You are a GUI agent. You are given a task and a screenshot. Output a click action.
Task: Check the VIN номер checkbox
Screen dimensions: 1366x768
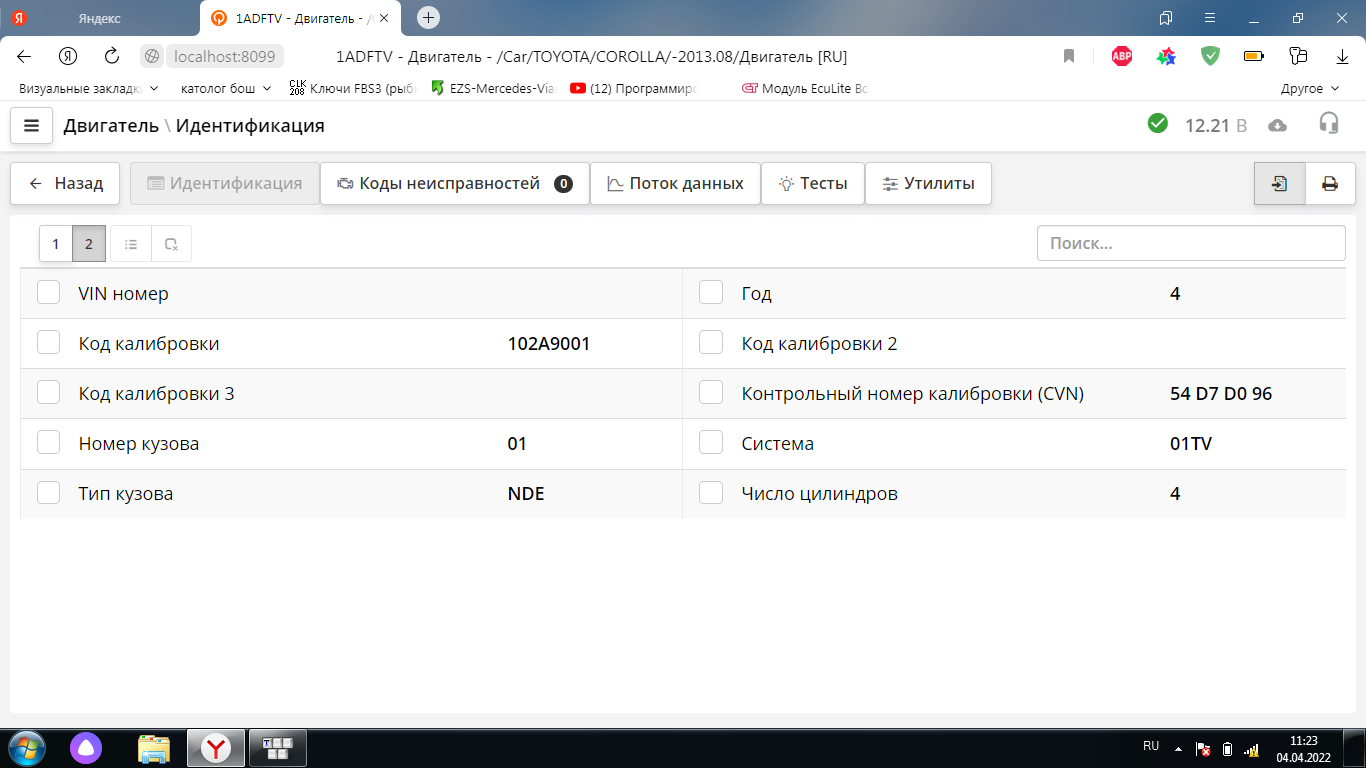pos(49,292)
